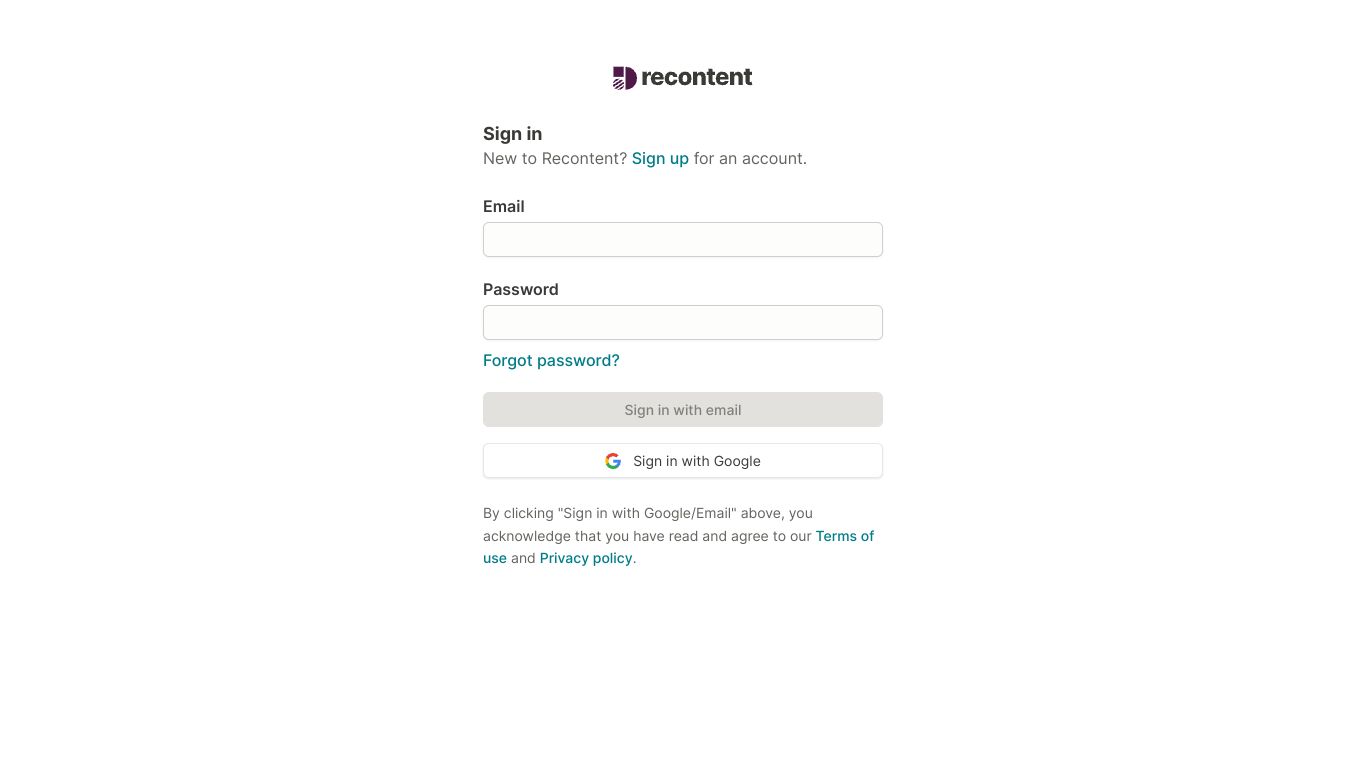Click the Sign in heading

coord(512,134)
